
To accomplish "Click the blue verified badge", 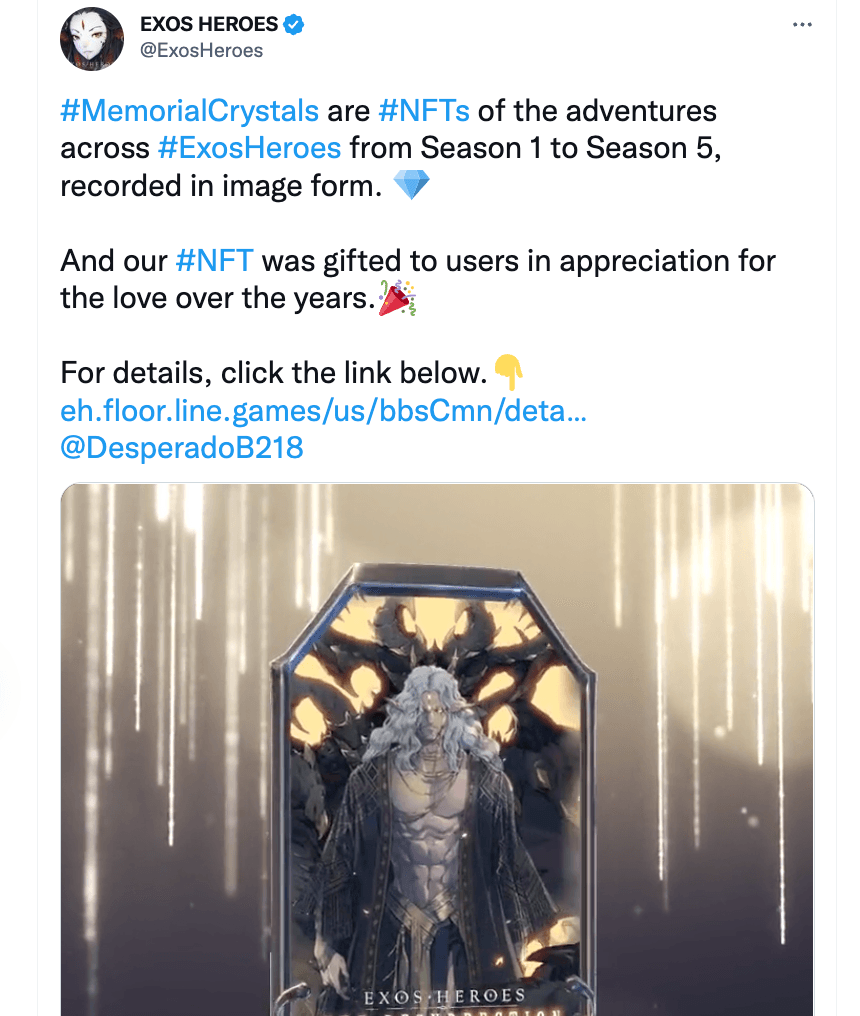I will 294,25.
